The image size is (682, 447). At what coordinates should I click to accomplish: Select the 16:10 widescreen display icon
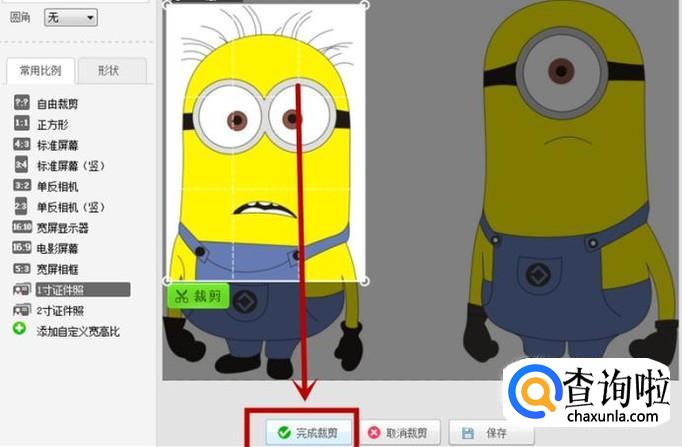[x=20, y=227]
